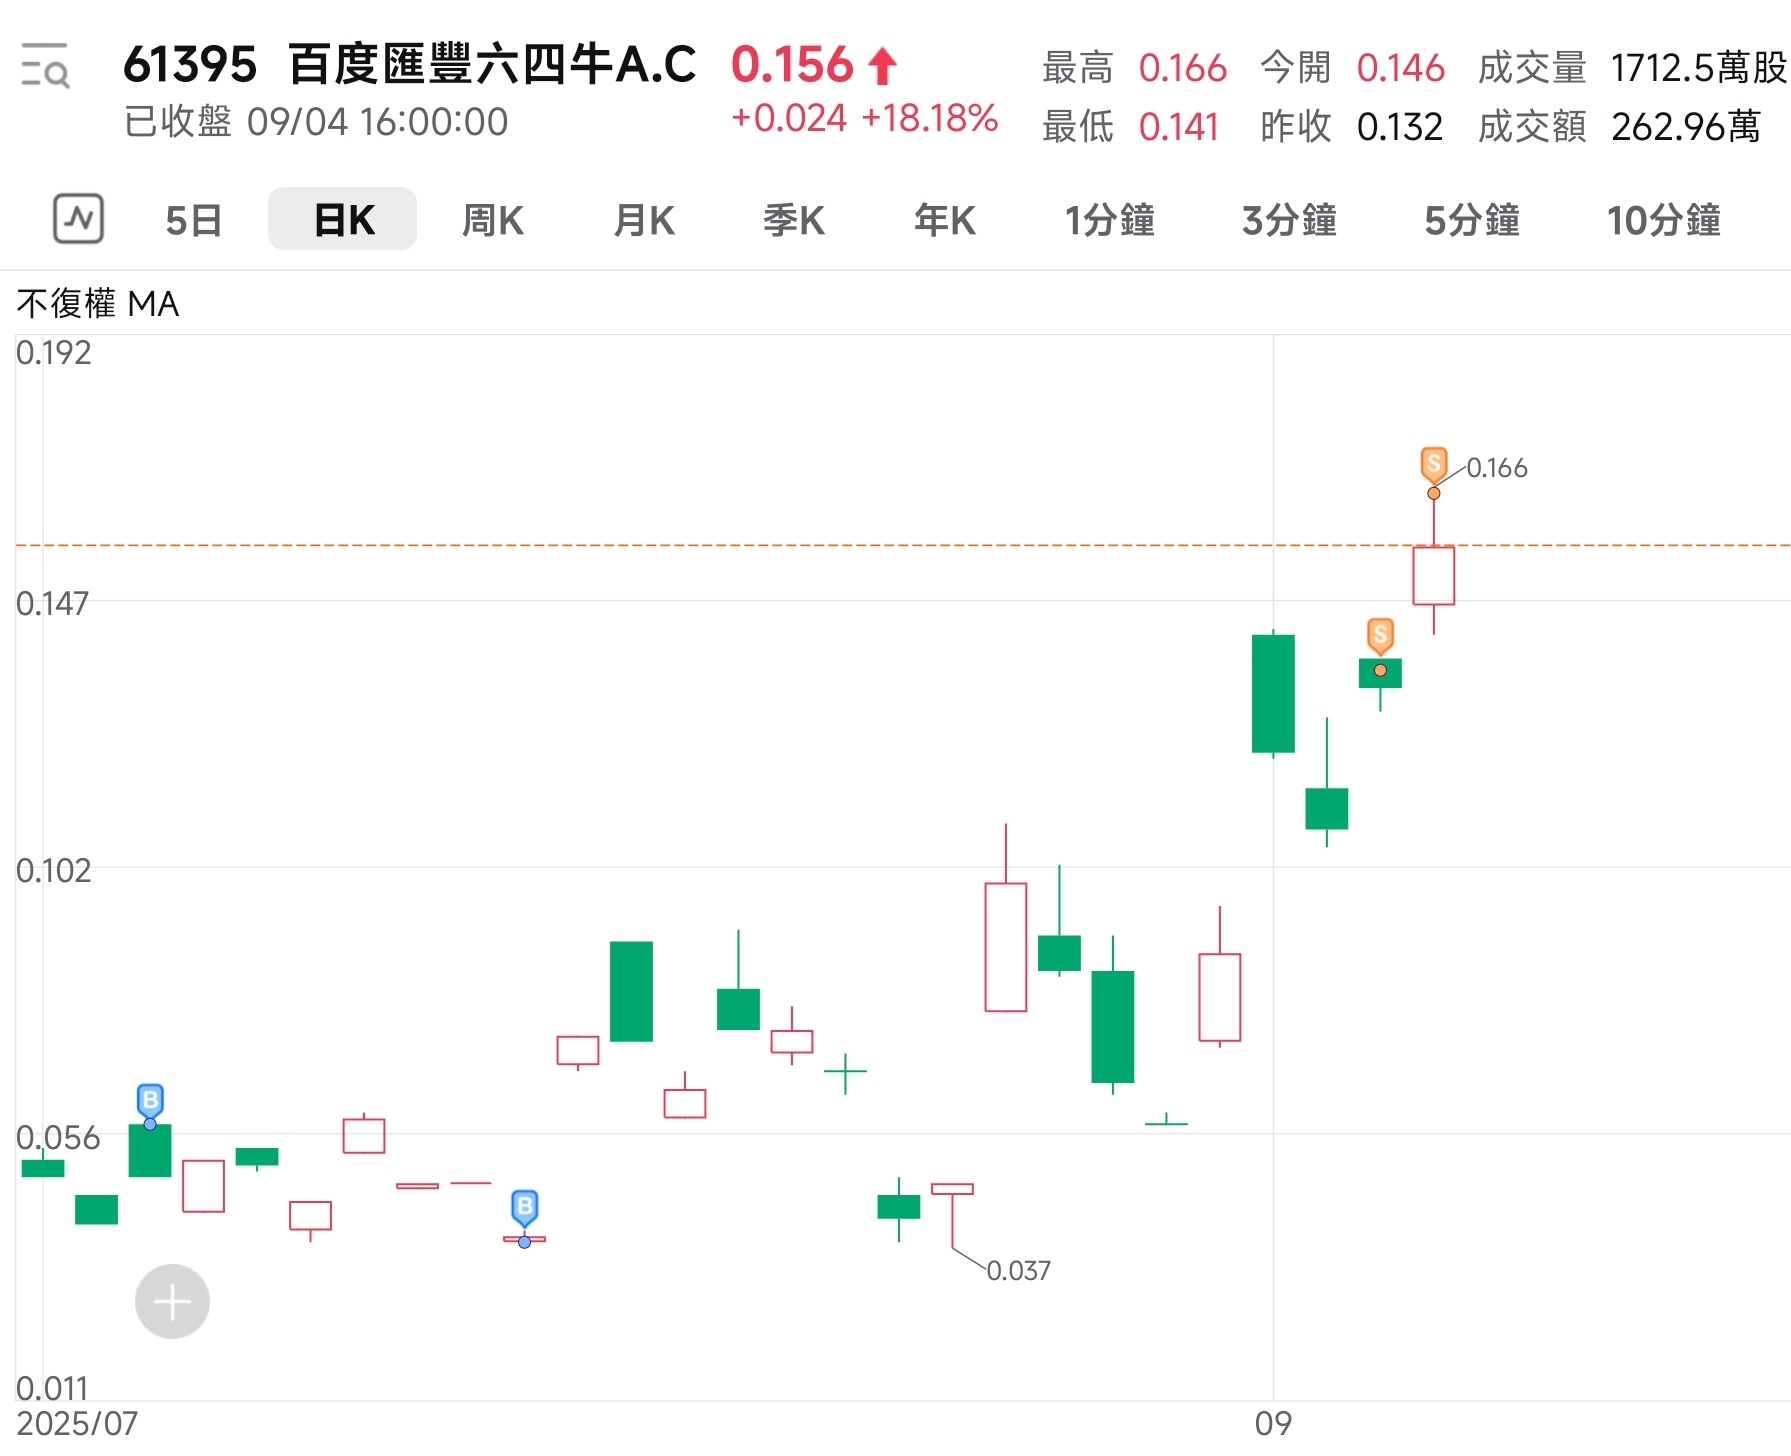Click the stock name 百度匯豐六四牛A.C

(492, 65)
